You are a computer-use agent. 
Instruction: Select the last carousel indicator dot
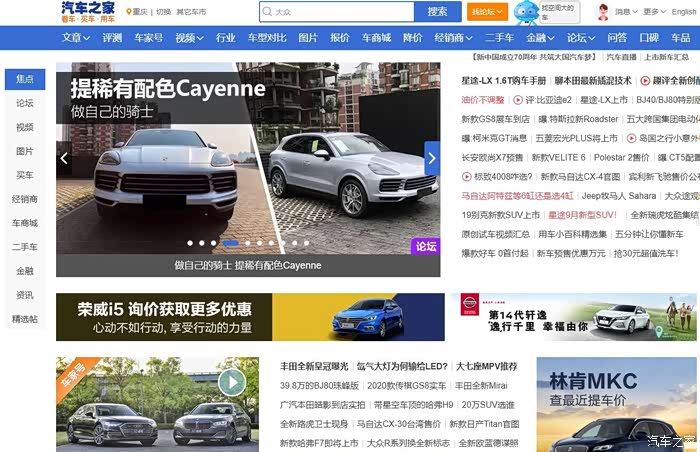306,242
